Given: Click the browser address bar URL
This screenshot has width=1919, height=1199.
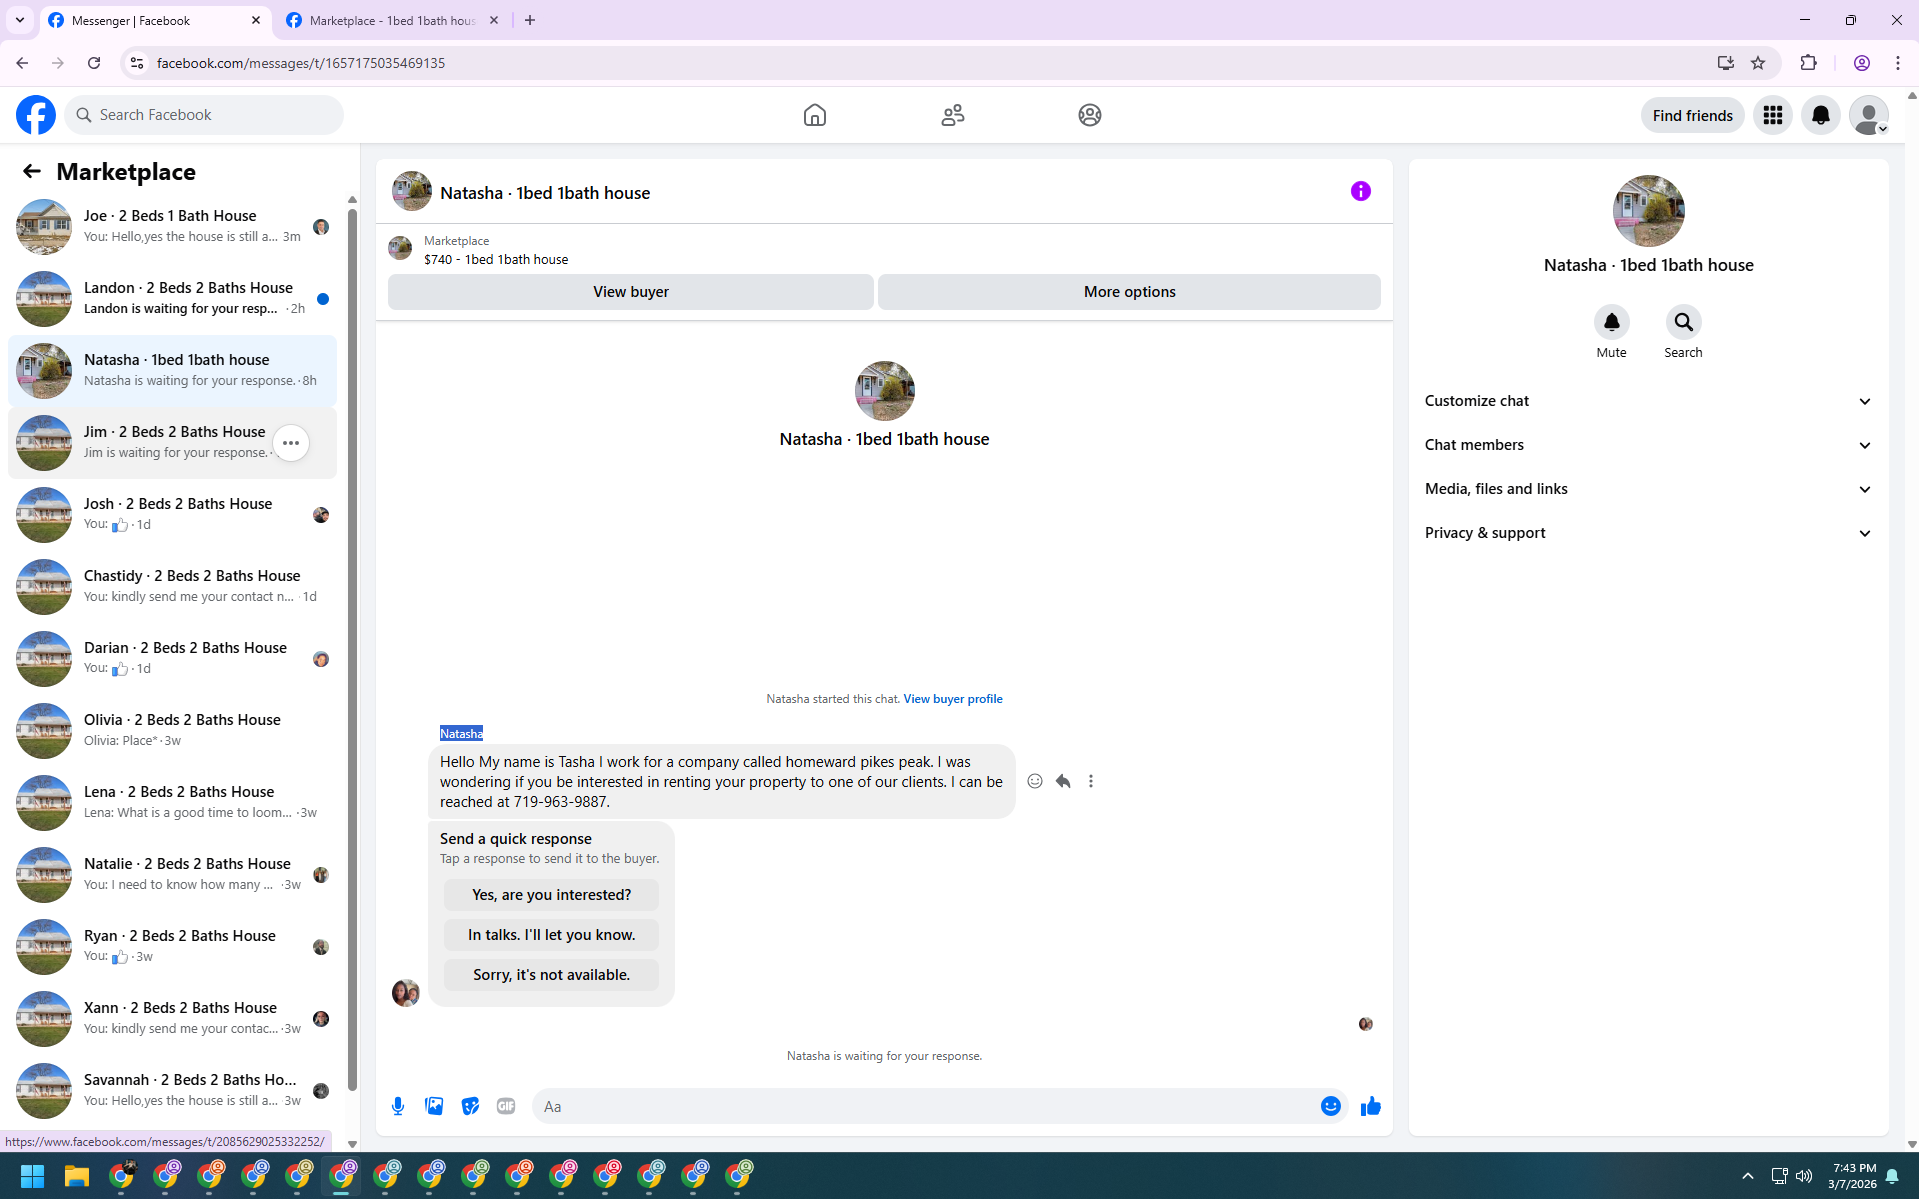Looking at the screenshot, I should (301, 63).
